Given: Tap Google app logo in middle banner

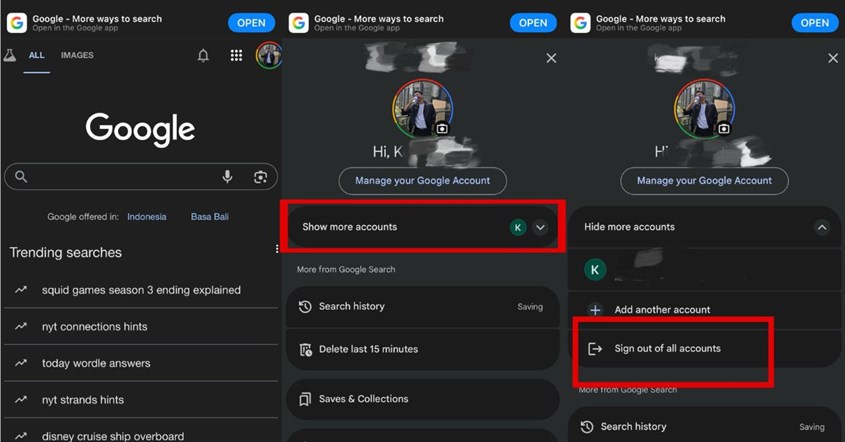Looking at the screenshot, I should coord(299,23).
